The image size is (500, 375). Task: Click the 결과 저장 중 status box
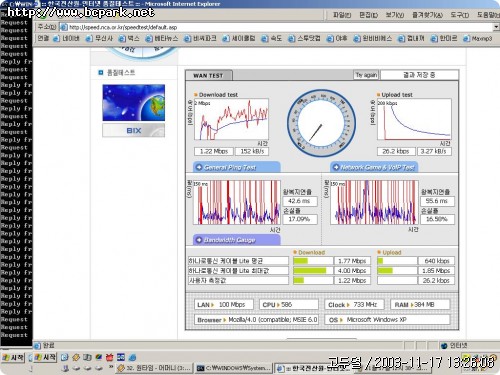(419, 75)
